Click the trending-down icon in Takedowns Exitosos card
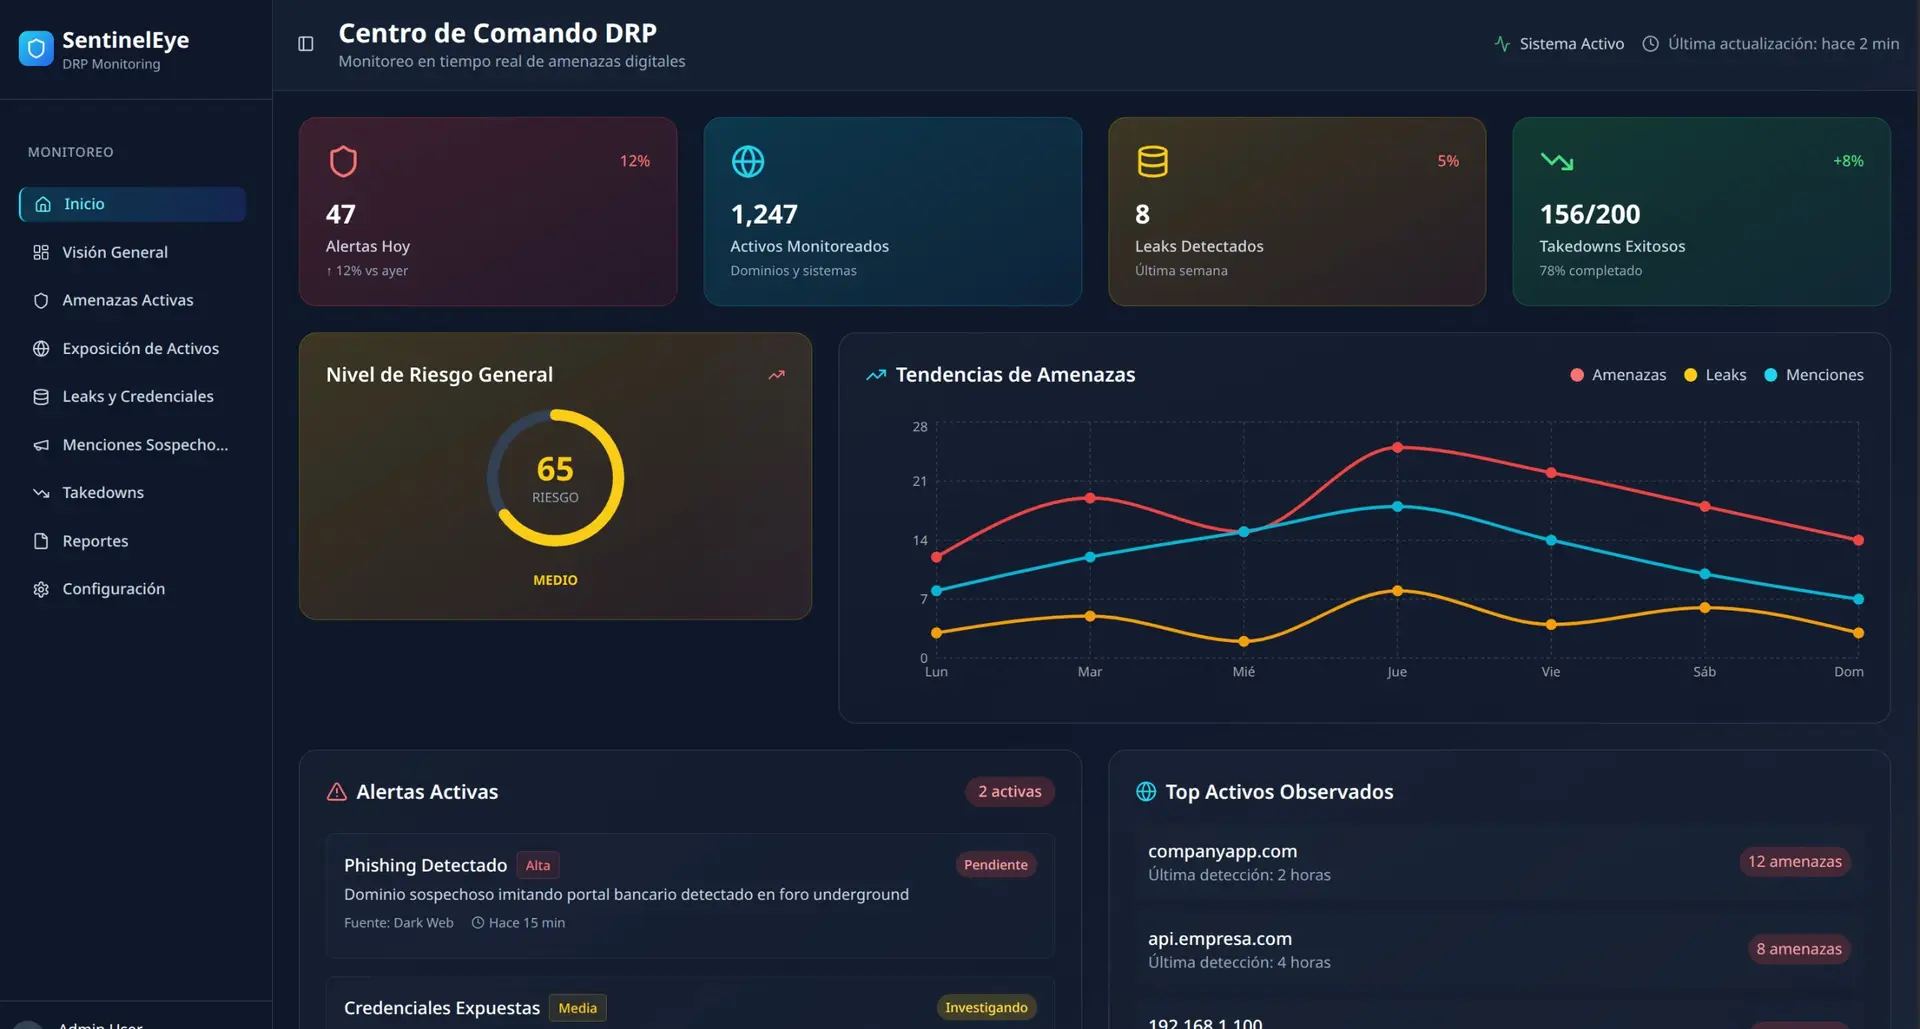The image size is (1920, 1029). 1557,161
